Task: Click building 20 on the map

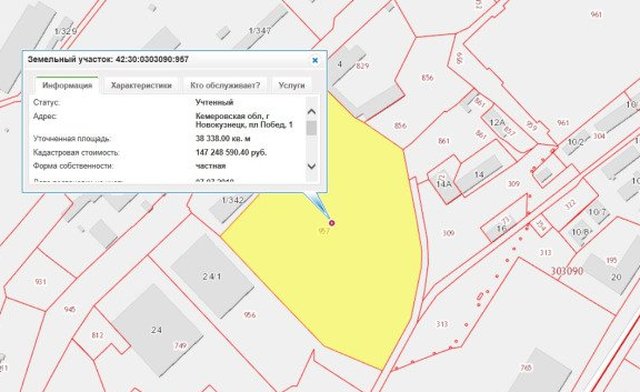Action: click(616, 277)
